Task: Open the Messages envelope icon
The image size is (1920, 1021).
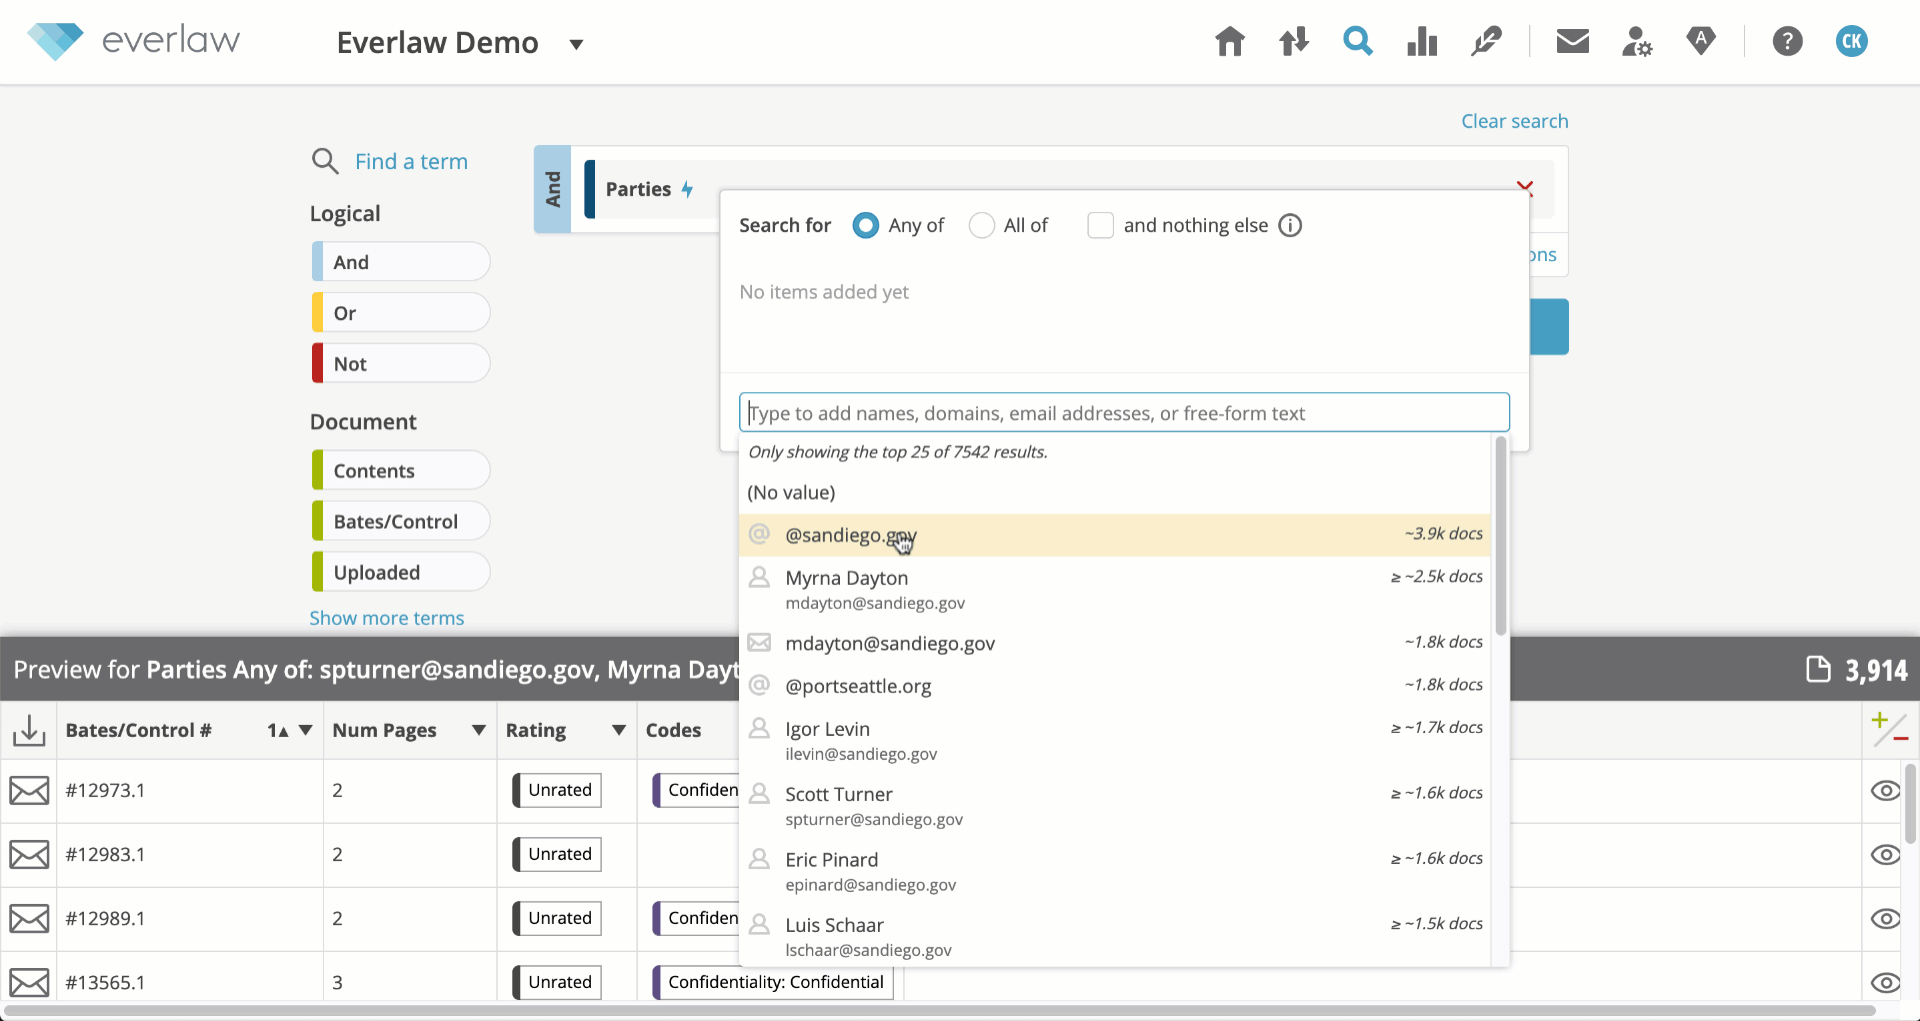Action: pos(1572,41)
